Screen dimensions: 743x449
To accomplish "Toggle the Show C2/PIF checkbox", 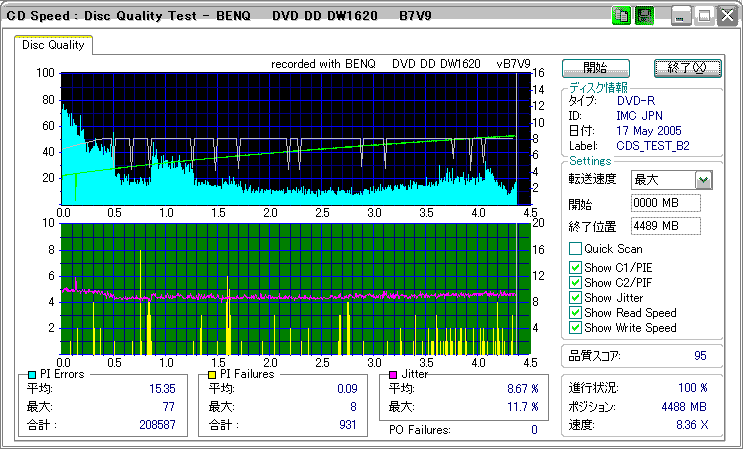I will [575, 283].
